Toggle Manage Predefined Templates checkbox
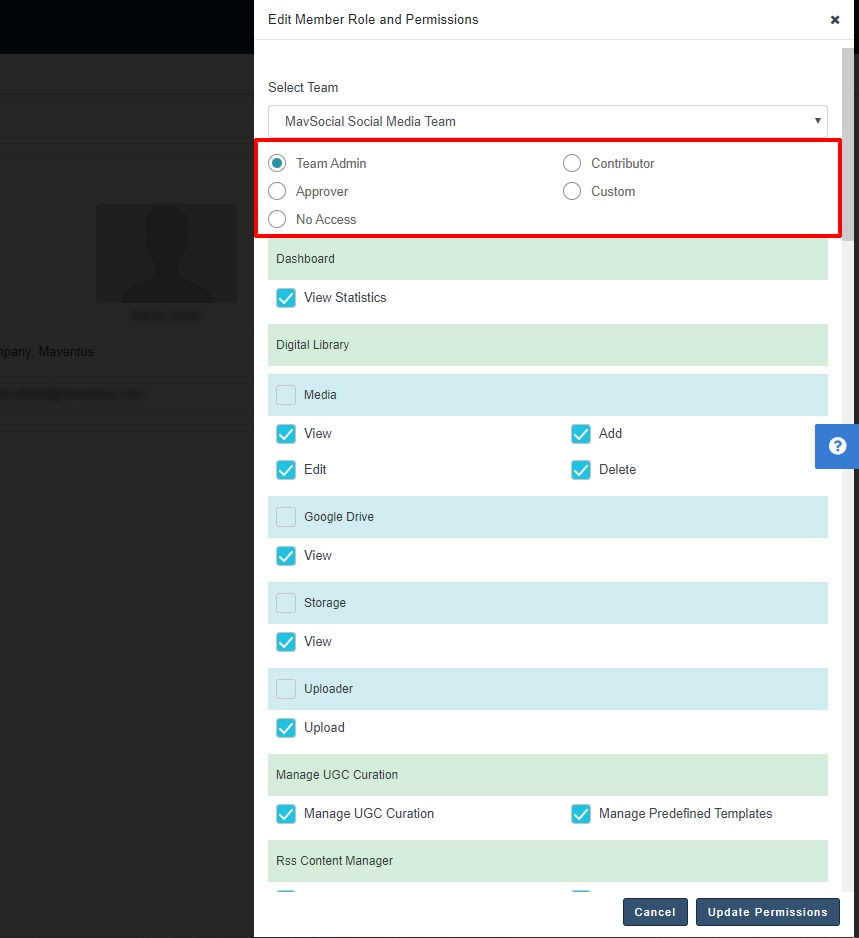Viewport: 859px width, 938px height. 581,814
